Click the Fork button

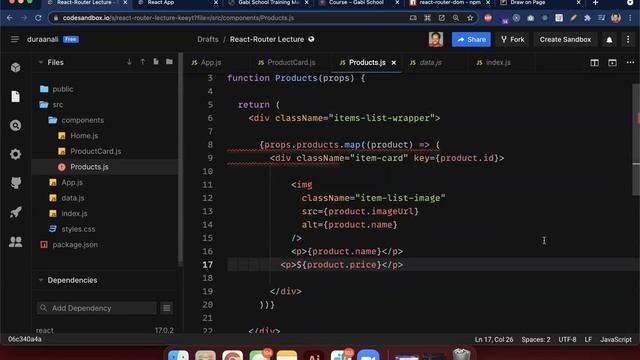(x=512, y=40)
